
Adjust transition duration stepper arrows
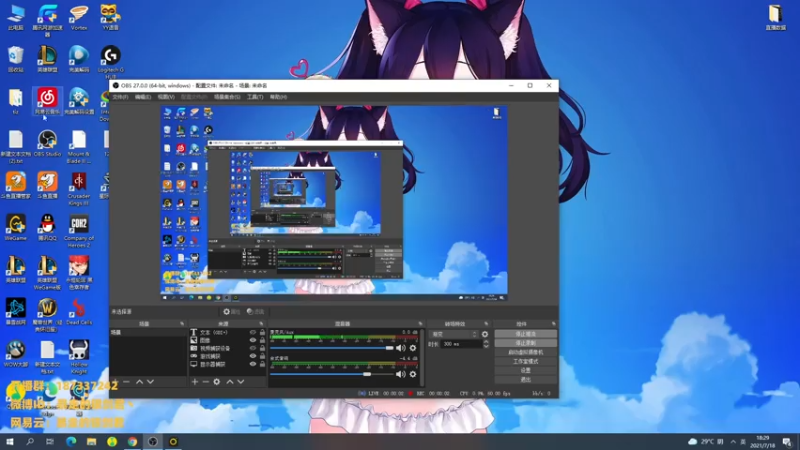[486, 344]
